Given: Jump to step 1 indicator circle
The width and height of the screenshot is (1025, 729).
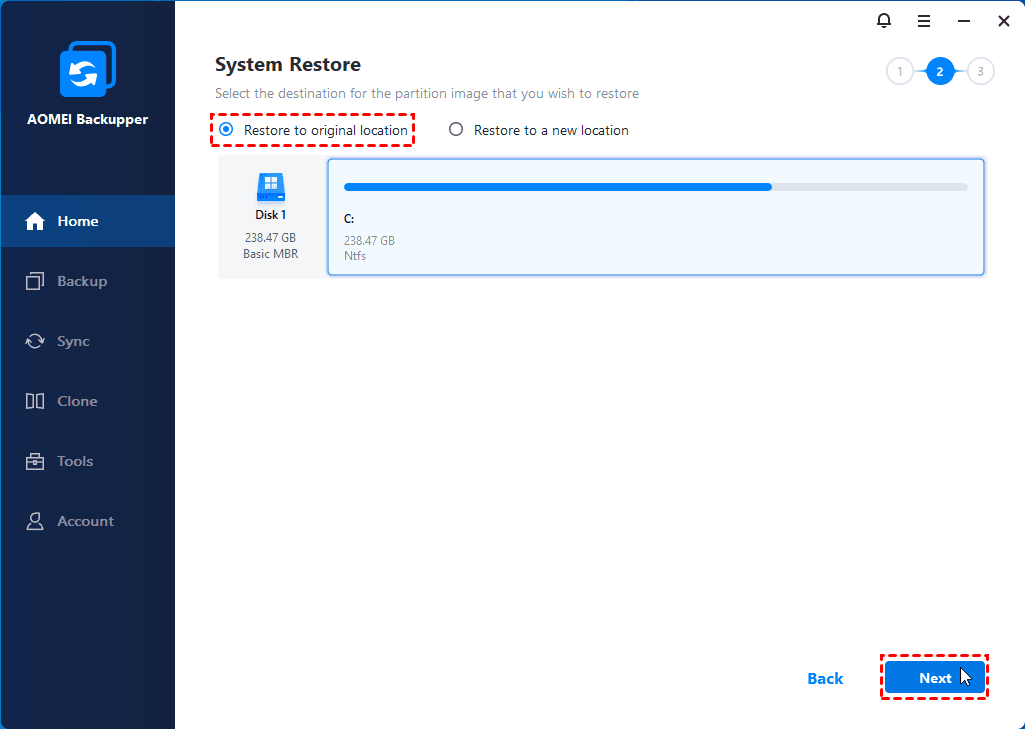Looking at the screenshot, I should coord(899,72).
